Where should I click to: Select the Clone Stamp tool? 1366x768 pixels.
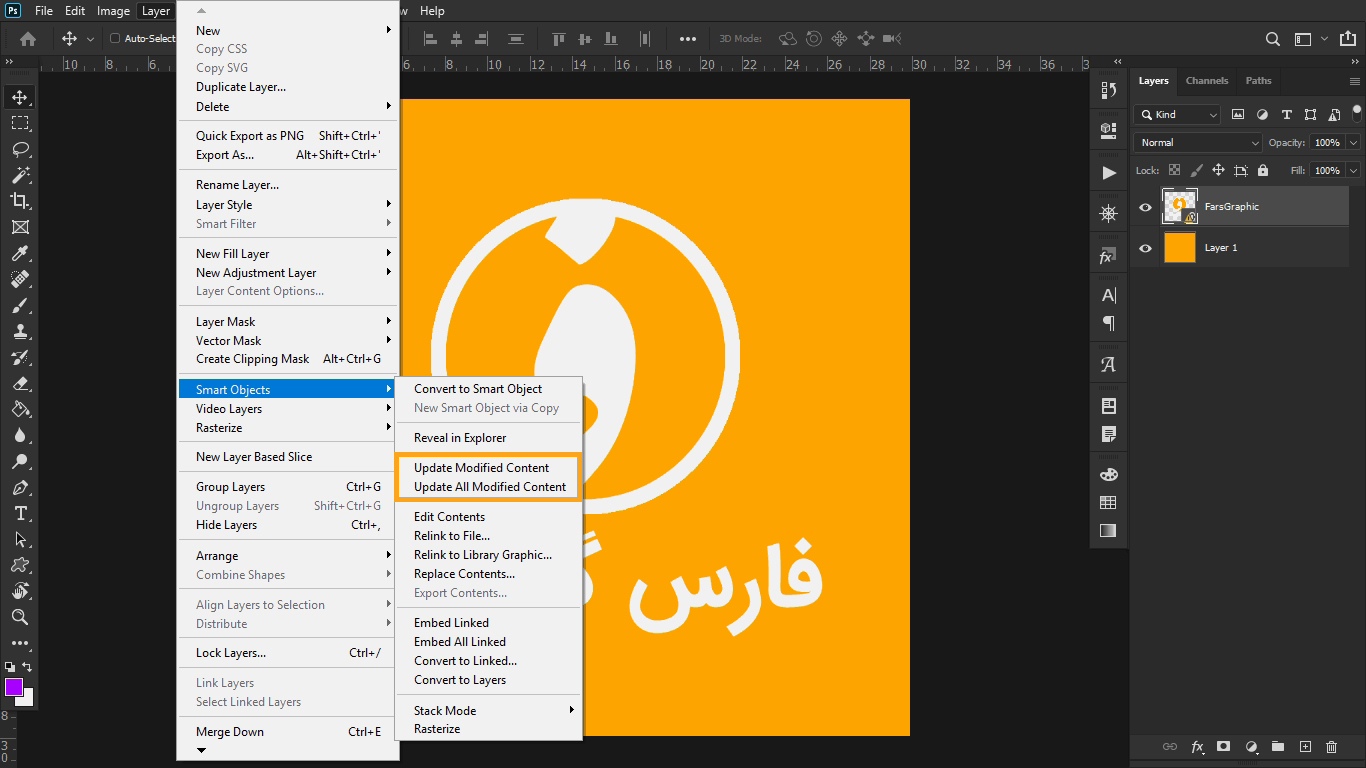[x=20, y=331]
